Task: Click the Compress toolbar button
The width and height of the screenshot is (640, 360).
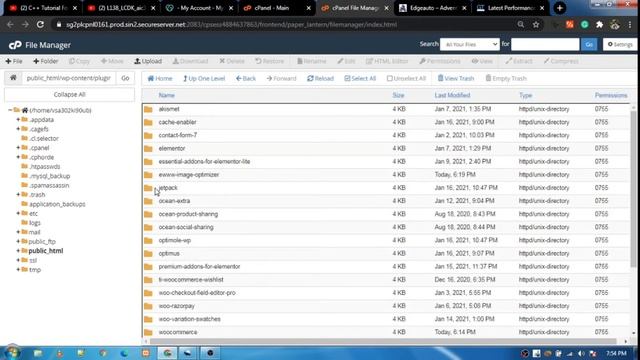Action: (x=561, y=61)
